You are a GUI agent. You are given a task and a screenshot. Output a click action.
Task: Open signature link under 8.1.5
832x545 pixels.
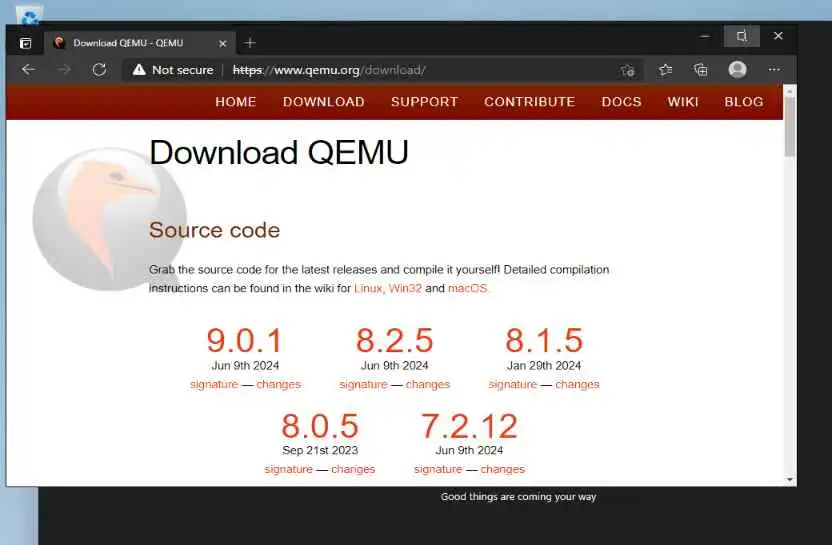513,384
